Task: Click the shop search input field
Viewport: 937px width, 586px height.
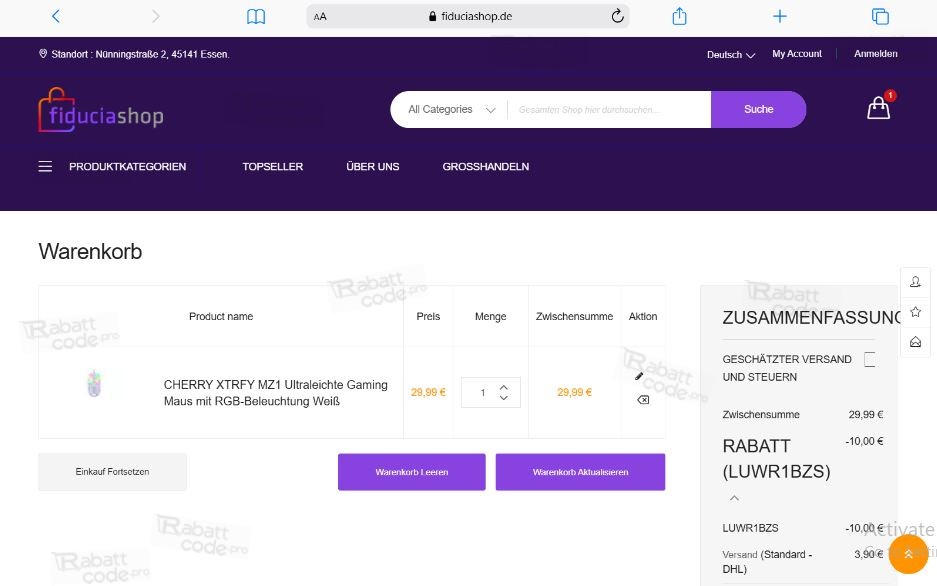Action: (x=610, y=109)
